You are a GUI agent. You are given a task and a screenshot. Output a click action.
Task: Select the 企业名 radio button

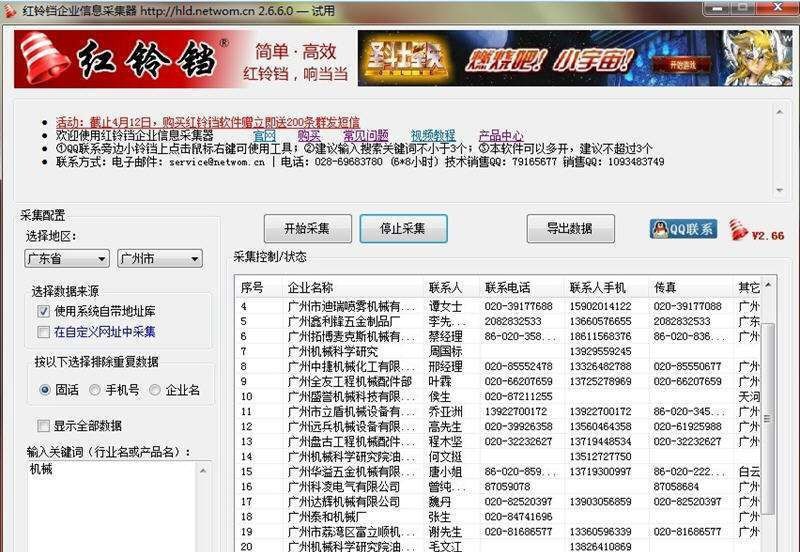(x=155, y=390)
